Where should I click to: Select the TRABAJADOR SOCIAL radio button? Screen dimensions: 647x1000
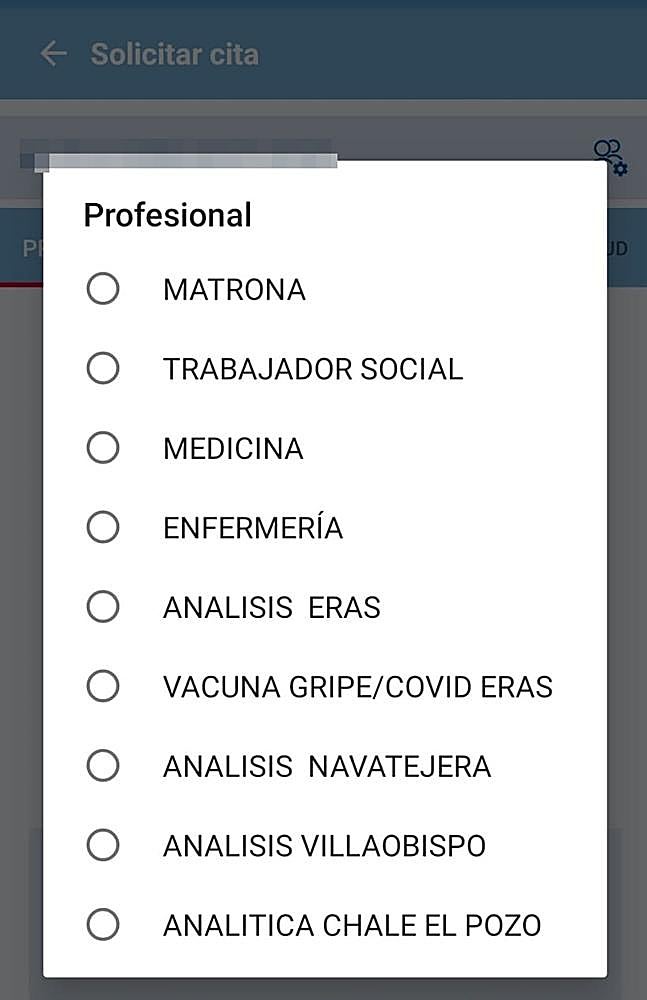(x=103, y=369)
